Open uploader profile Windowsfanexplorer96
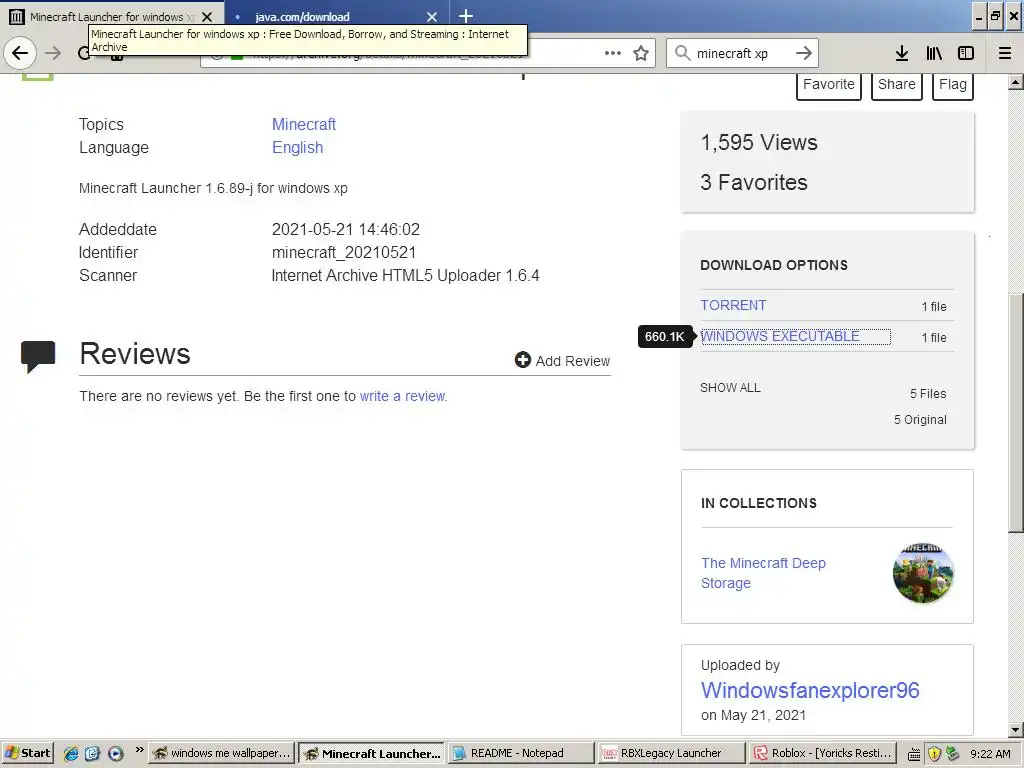This screenshot has height=768, width=1024. (810, 690)
